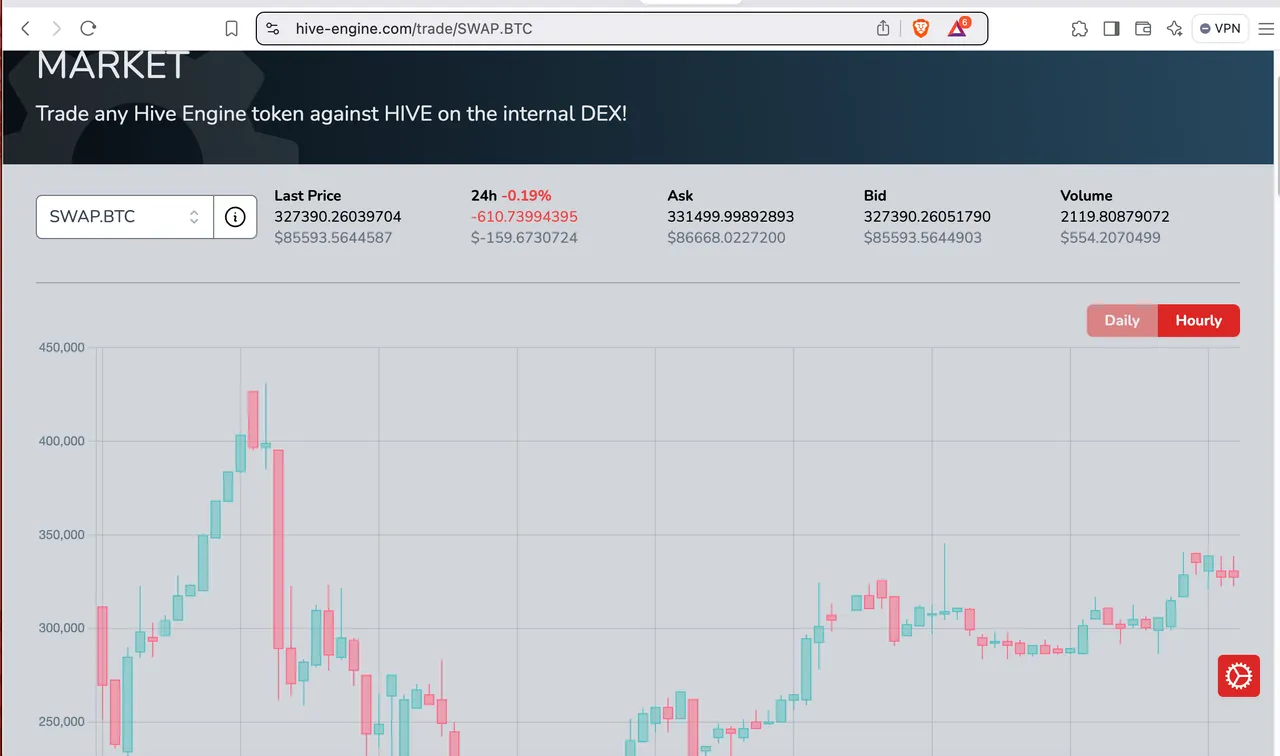Show token info with the i icon
The image size is (1280, 756).
coord(235,217)
